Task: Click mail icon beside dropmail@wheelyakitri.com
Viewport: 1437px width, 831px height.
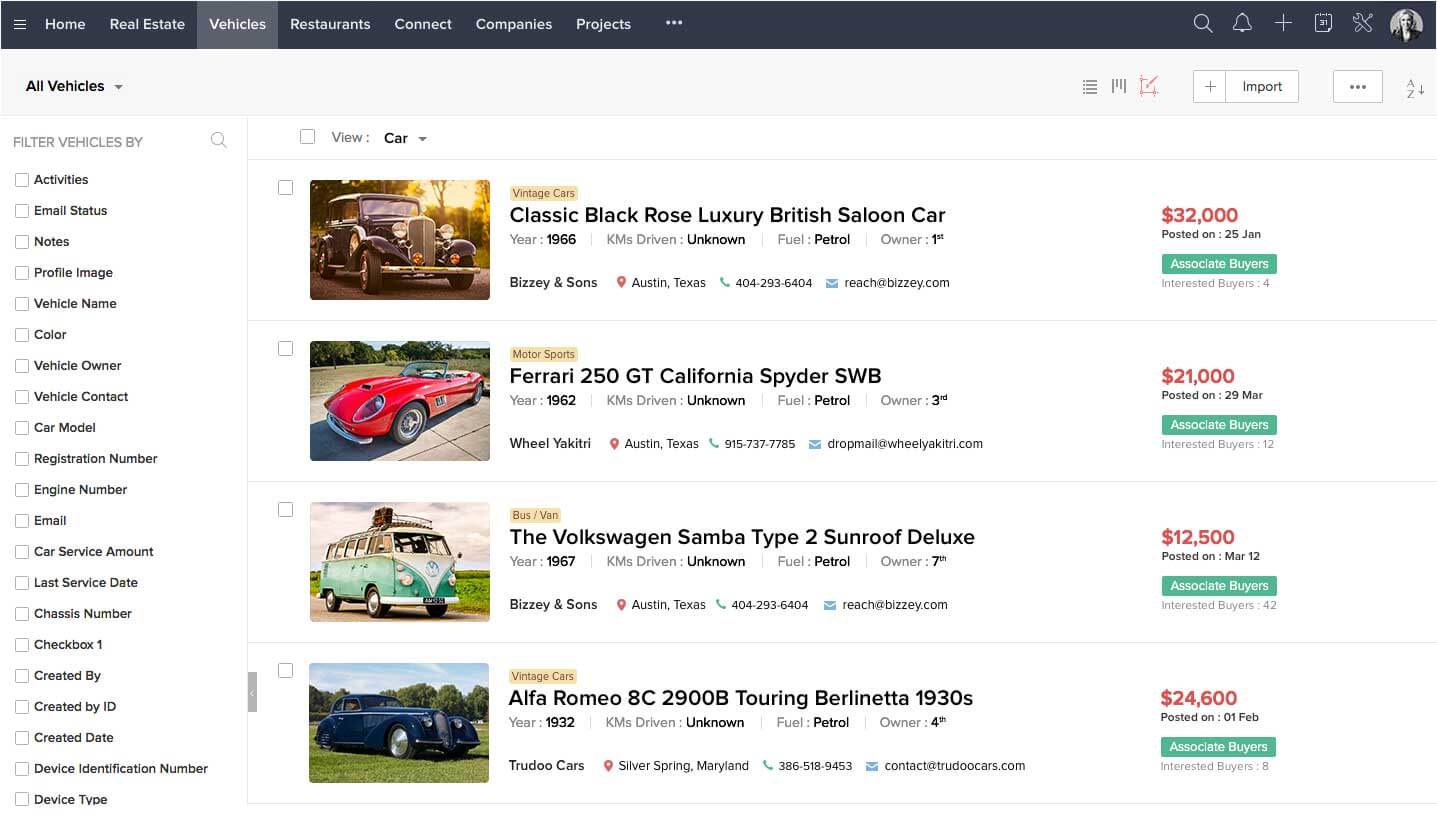Action: (815, 444)
